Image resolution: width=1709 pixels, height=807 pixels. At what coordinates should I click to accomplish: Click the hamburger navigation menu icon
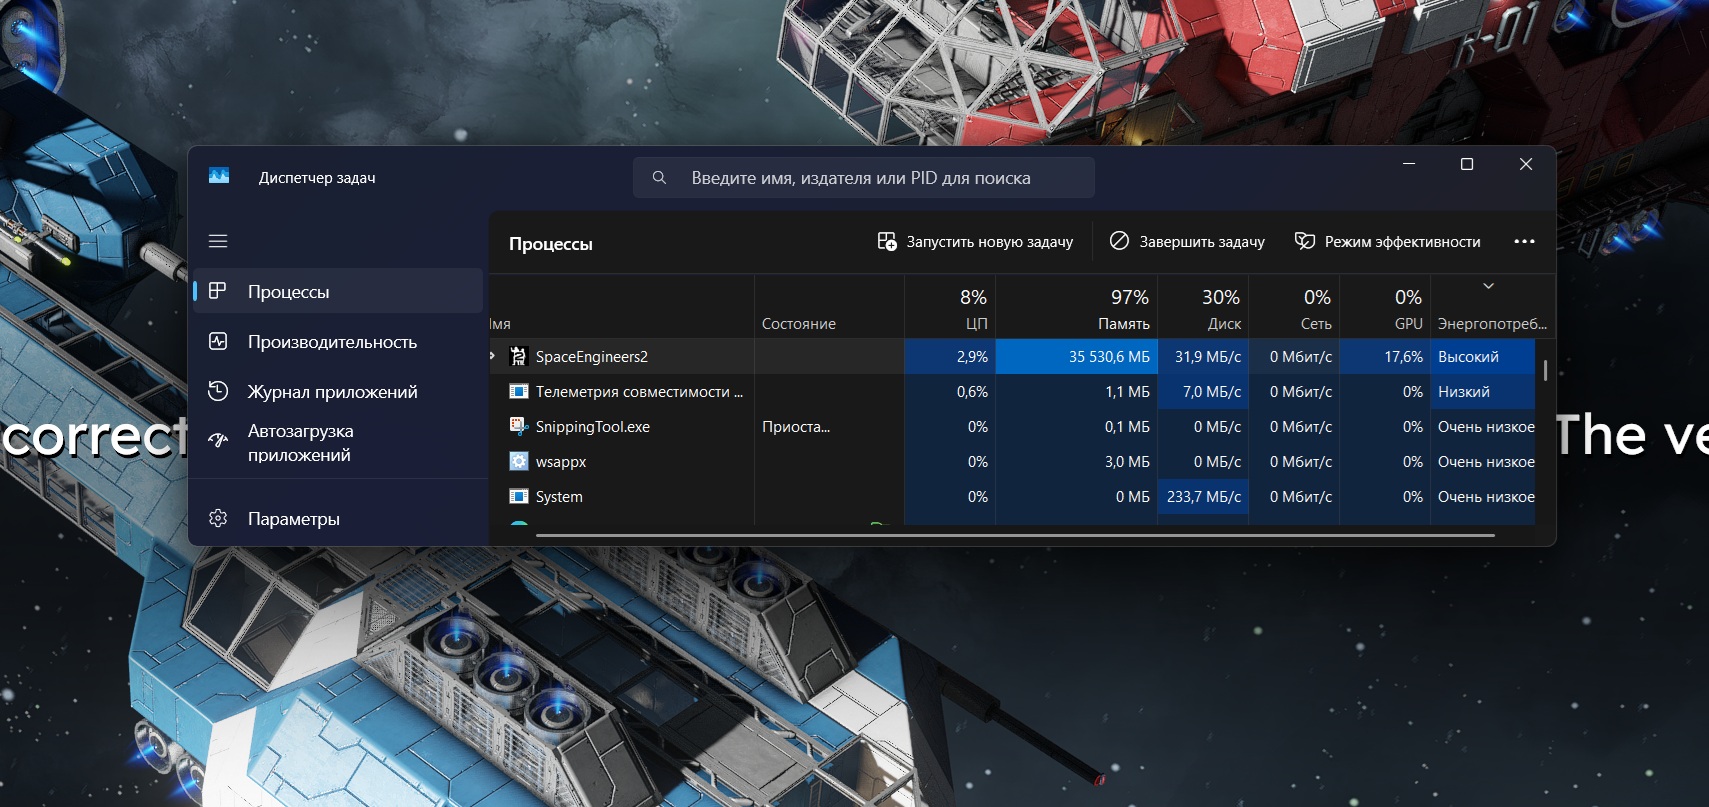(218, 241)
